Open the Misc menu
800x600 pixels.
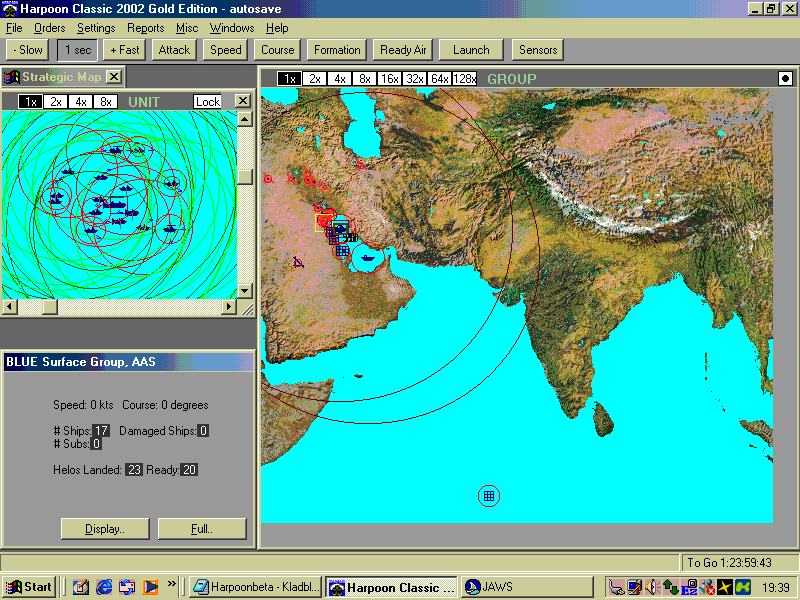(x=187, y=28)
